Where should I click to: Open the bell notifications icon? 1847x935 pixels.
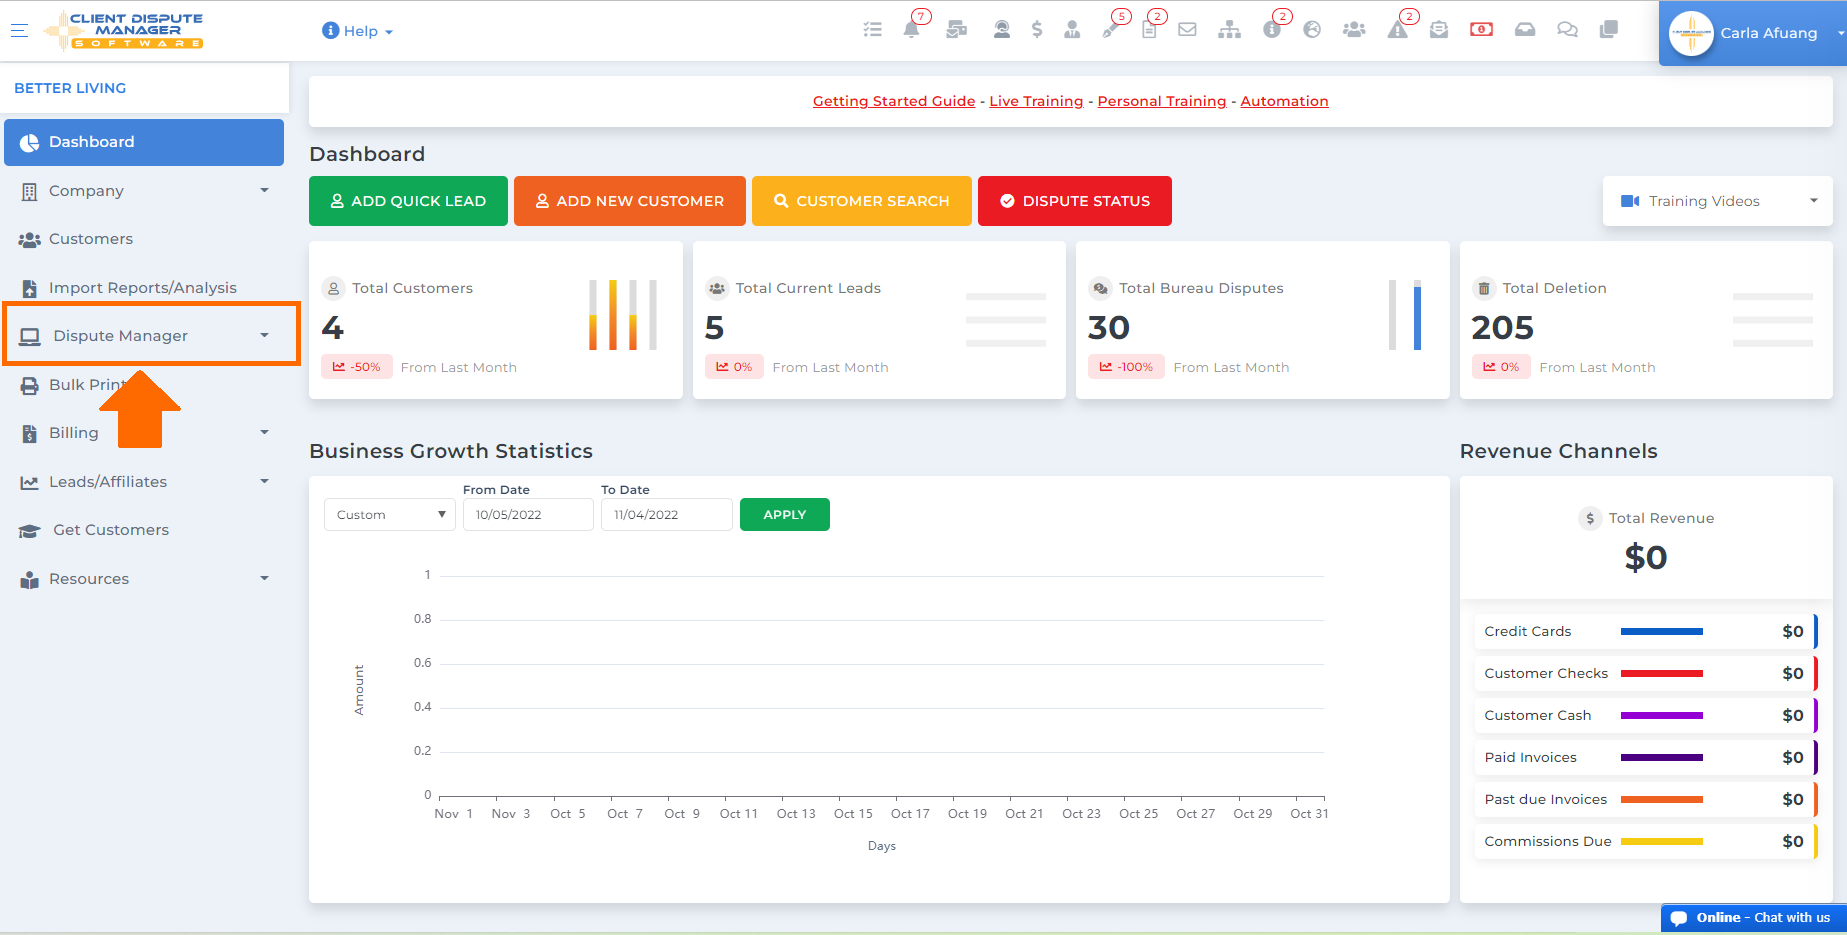(911, 30)
